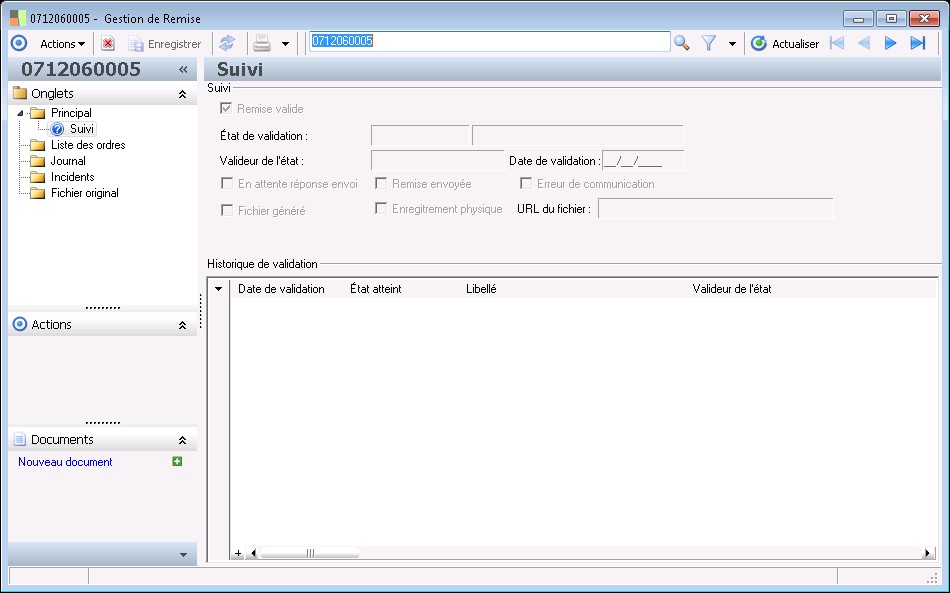The image size is (950, 593).
Task: Click the sidebar bottom dropdown arrow
Action: [184, 554]
